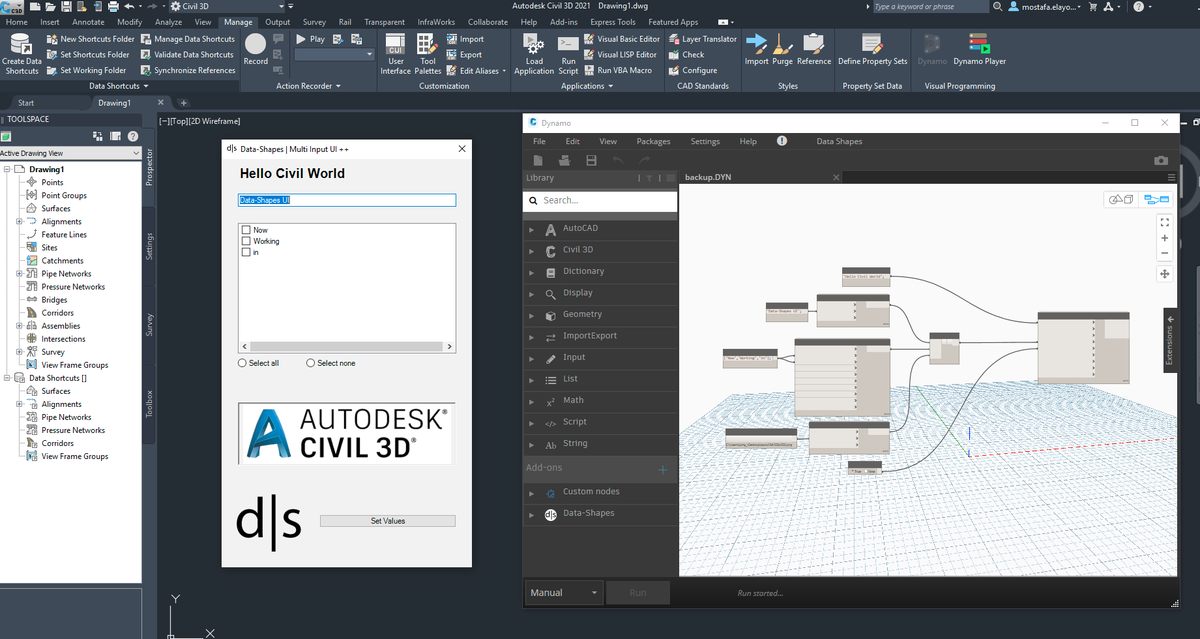The image size is (1200, 639).
Task: Click Run VBA Macro
Action: pos(617,70)
